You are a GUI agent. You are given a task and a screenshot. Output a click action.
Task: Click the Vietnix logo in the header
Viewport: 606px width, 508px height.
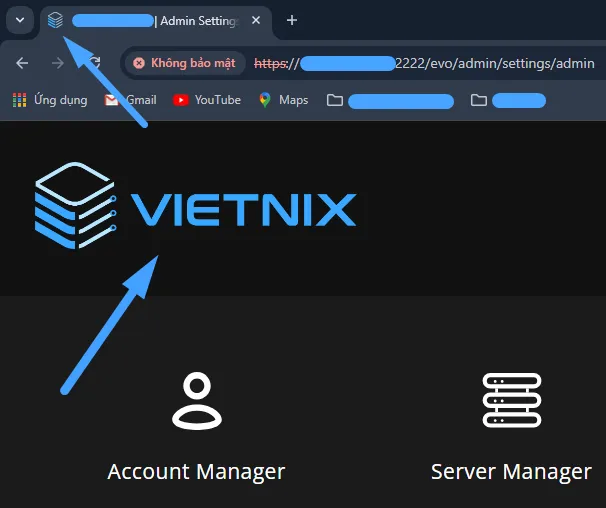[x=196, y=206]
